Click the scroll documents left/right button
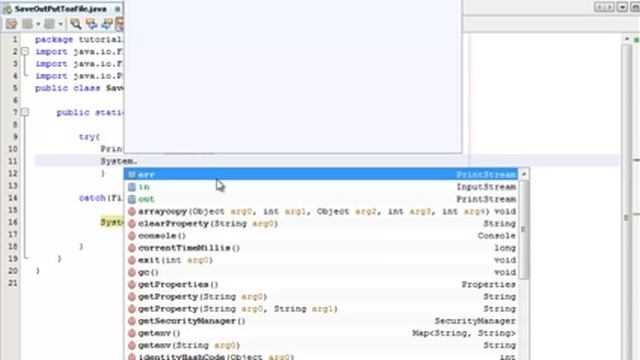Viewport: 640px width, 360px height. tap(604, 7)
